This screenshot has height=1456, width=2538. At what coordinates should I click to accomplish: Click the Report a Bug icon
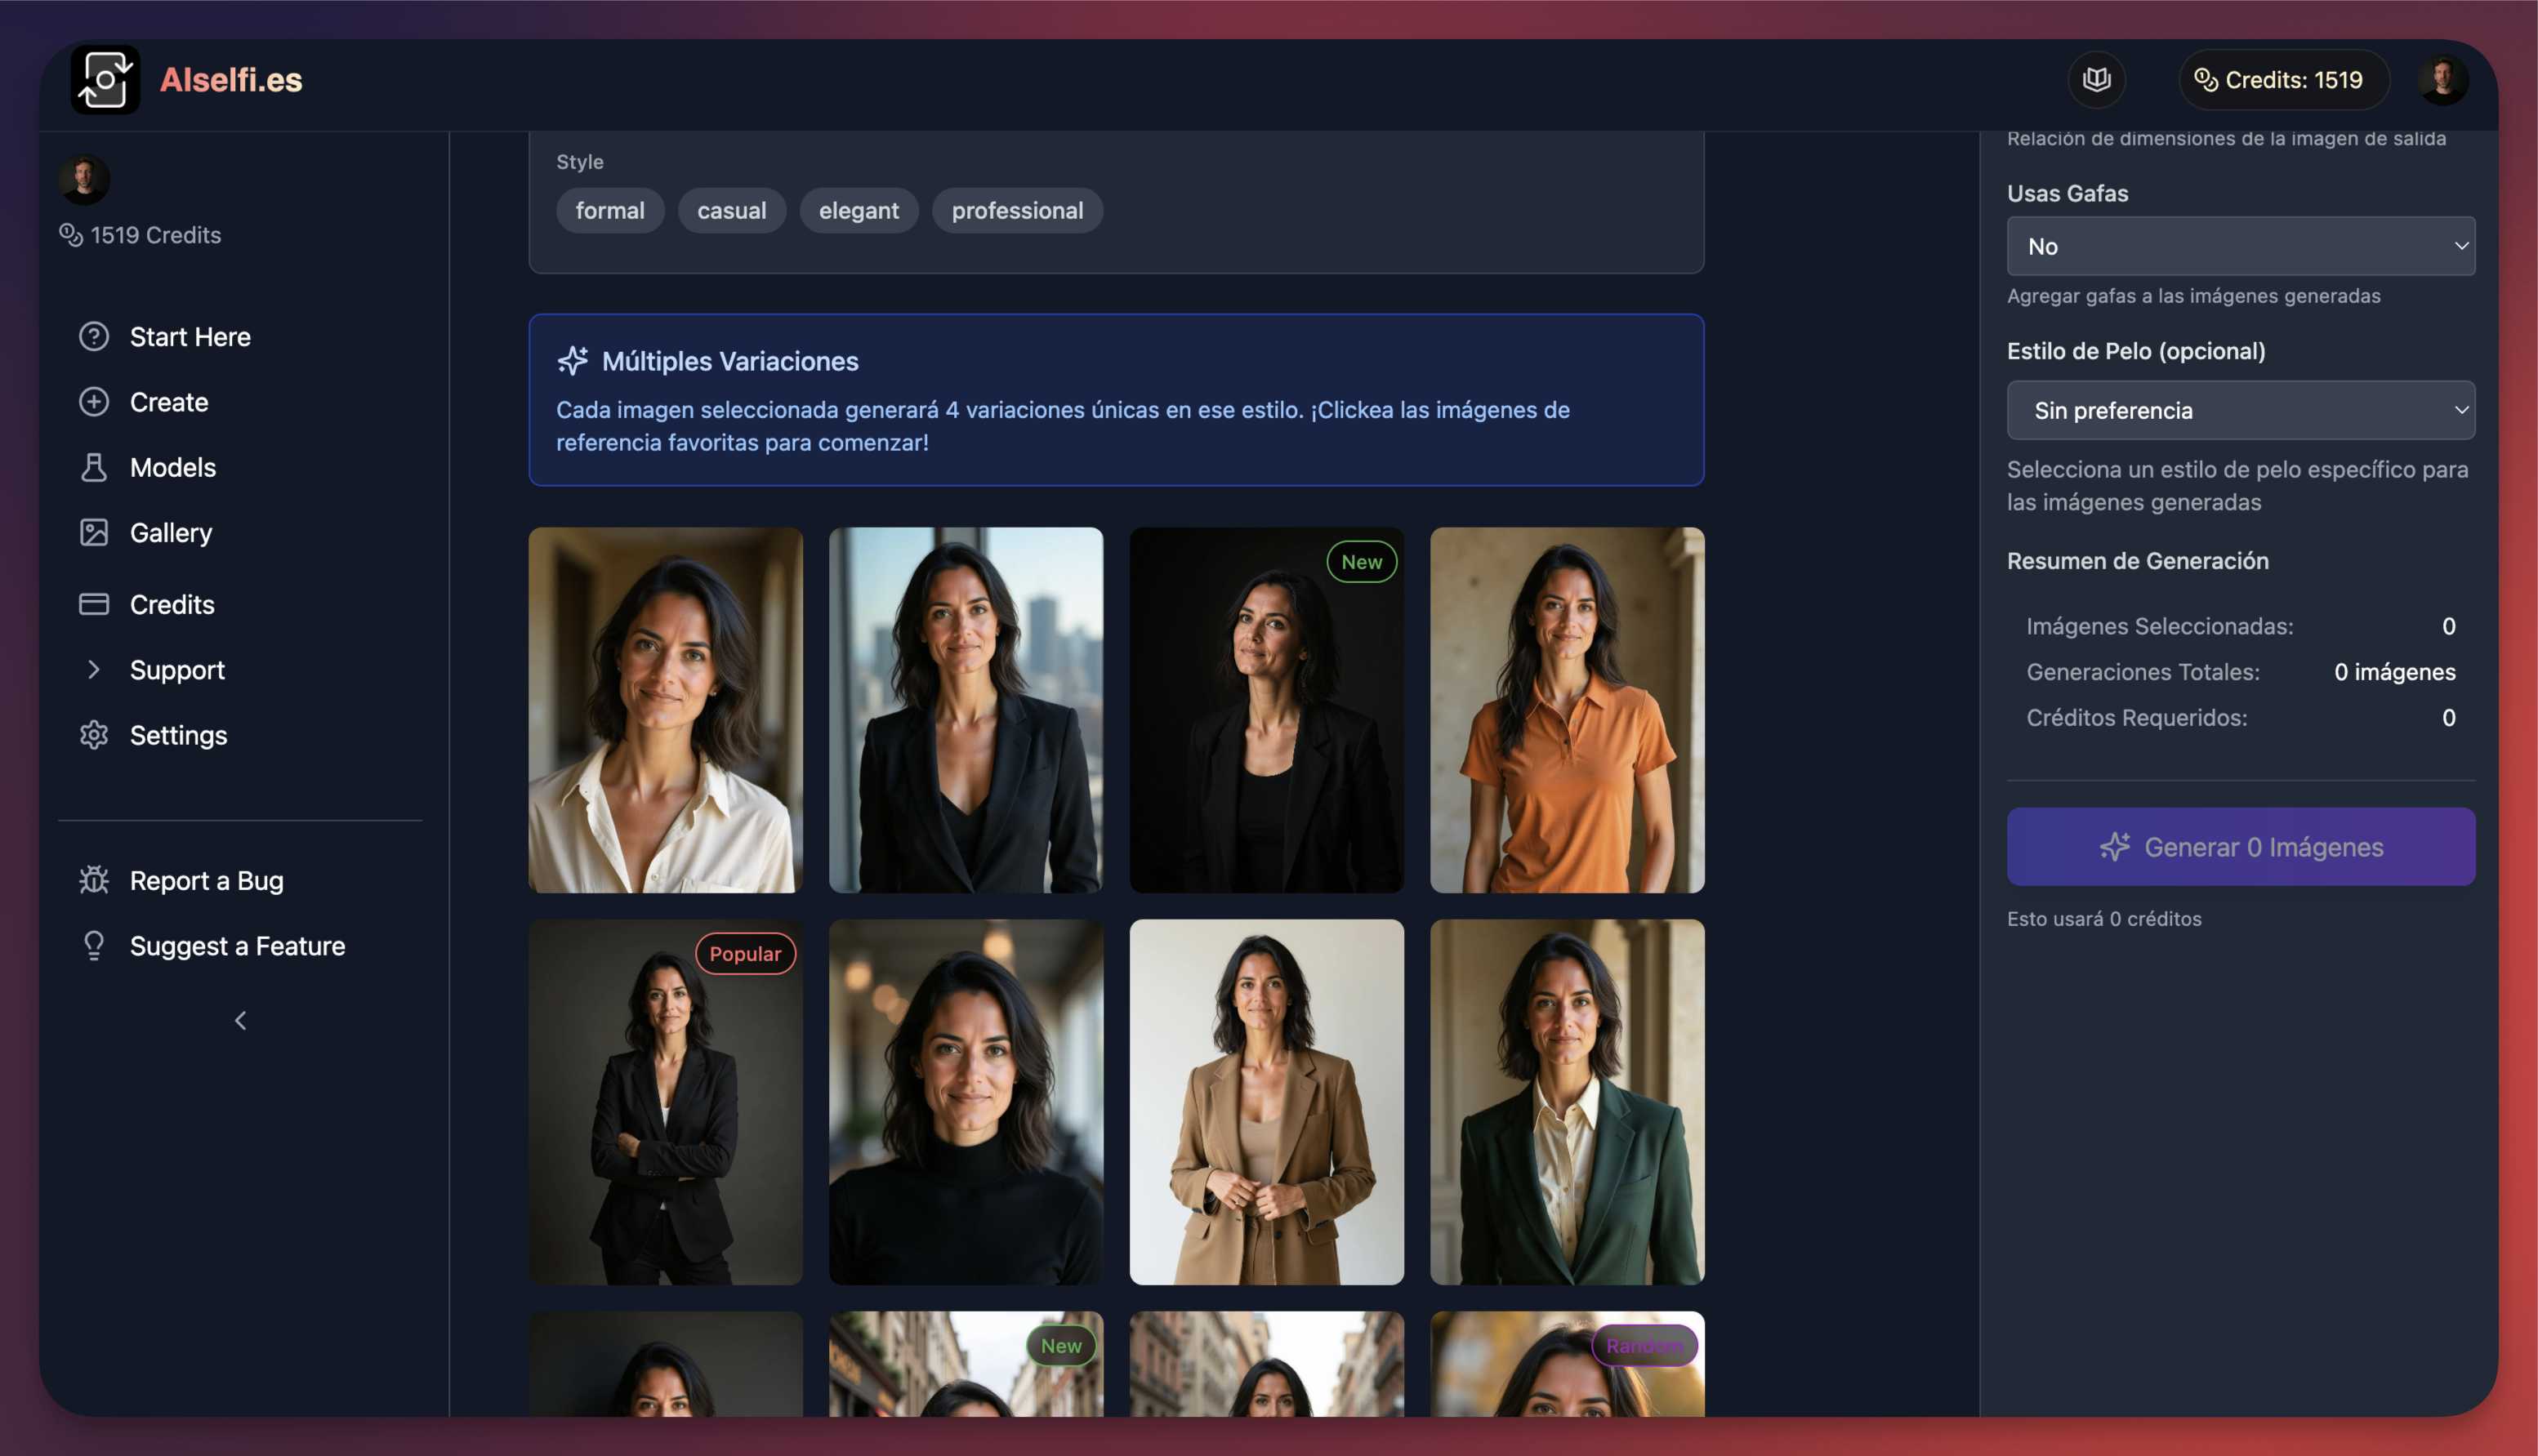pos(94,881)
